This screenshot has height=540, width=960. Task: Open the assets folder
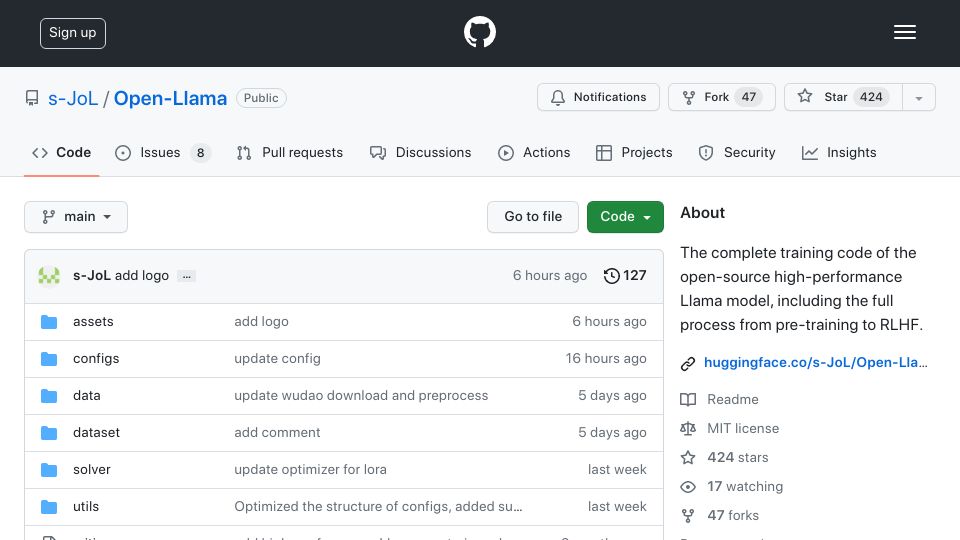[x=93, y=321]
